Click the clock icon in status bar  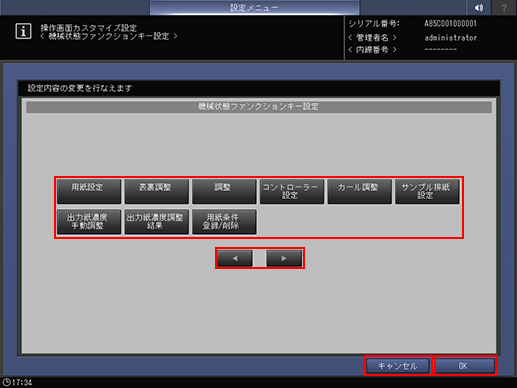[x=6, y=382]
